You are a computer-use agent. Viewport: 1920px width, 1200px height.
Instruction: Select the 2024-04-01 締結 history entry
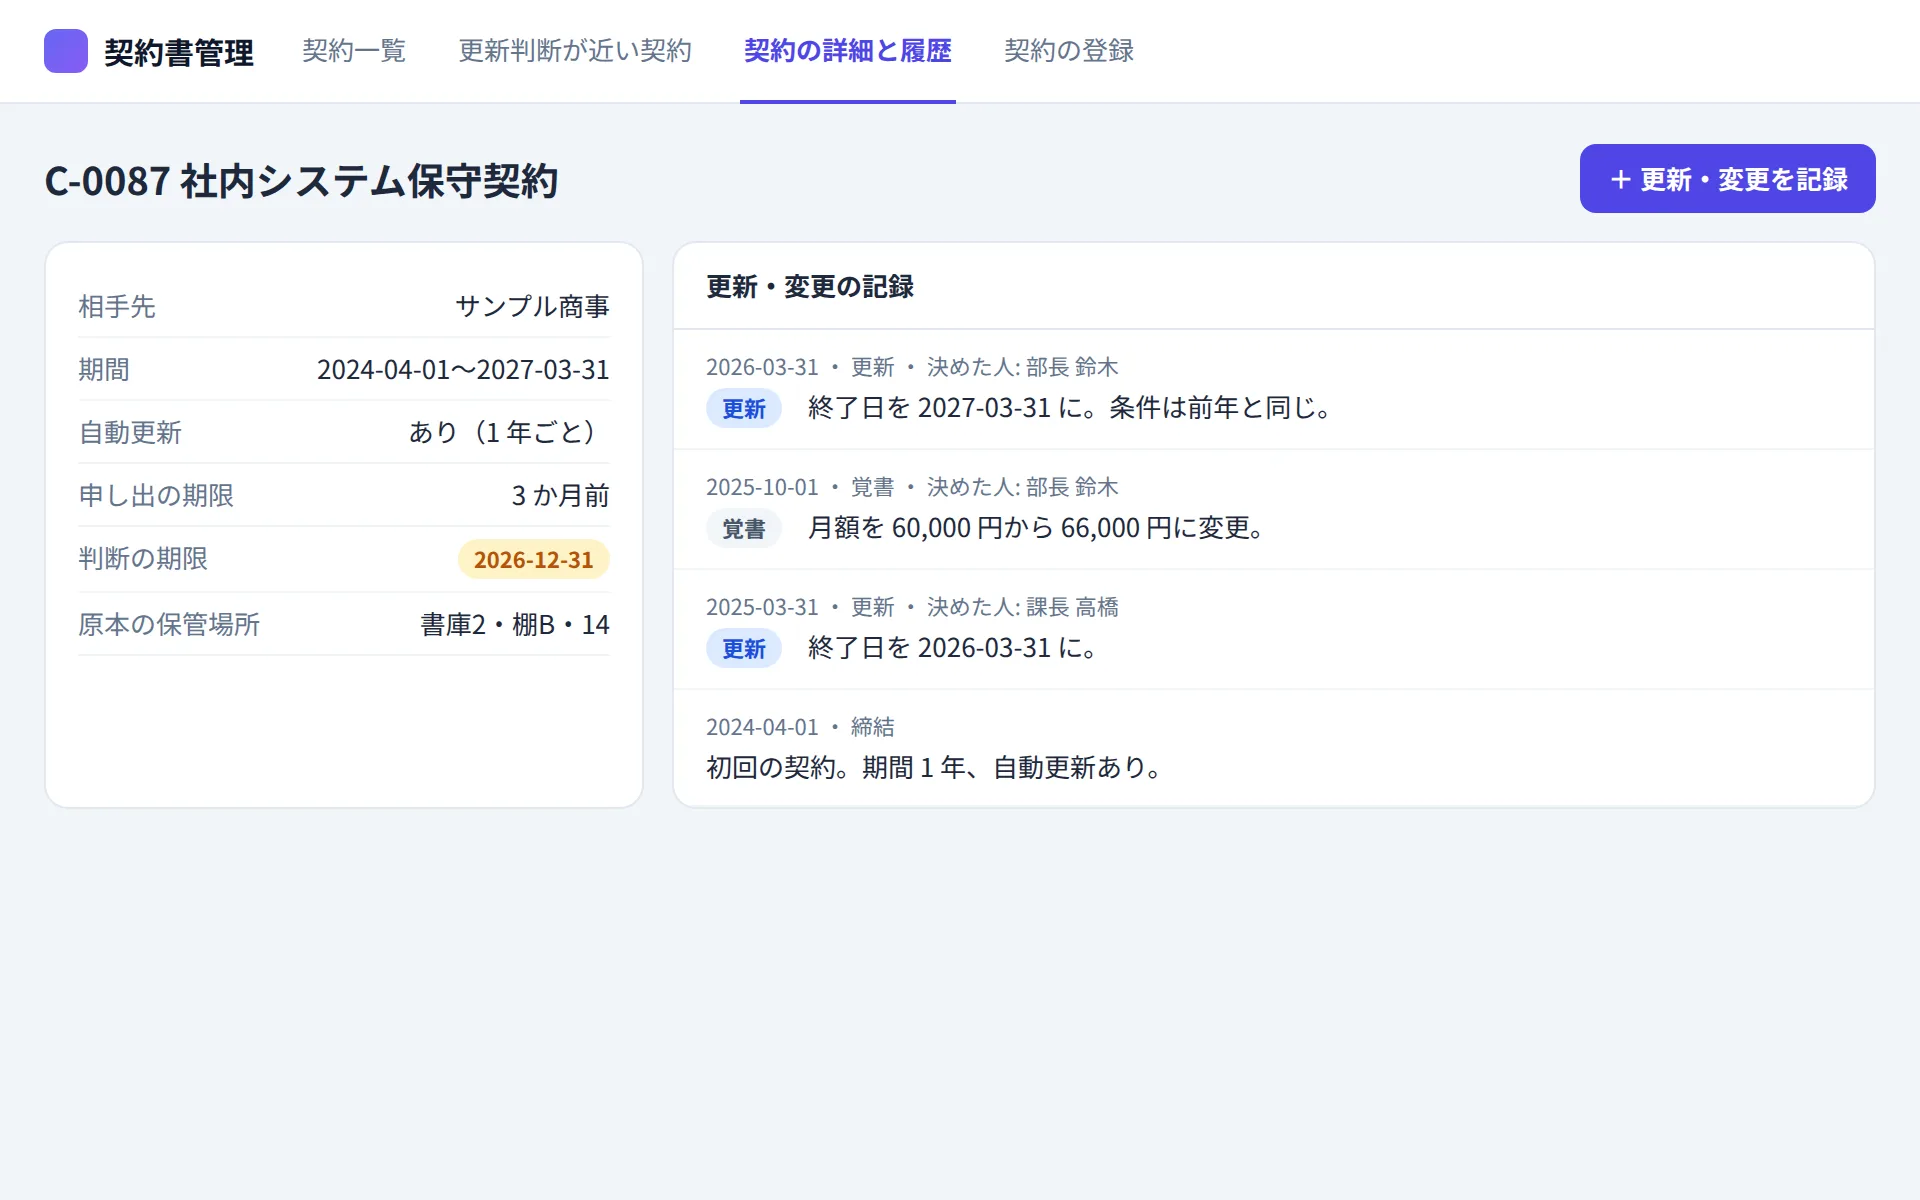(x=1274, y=748)
